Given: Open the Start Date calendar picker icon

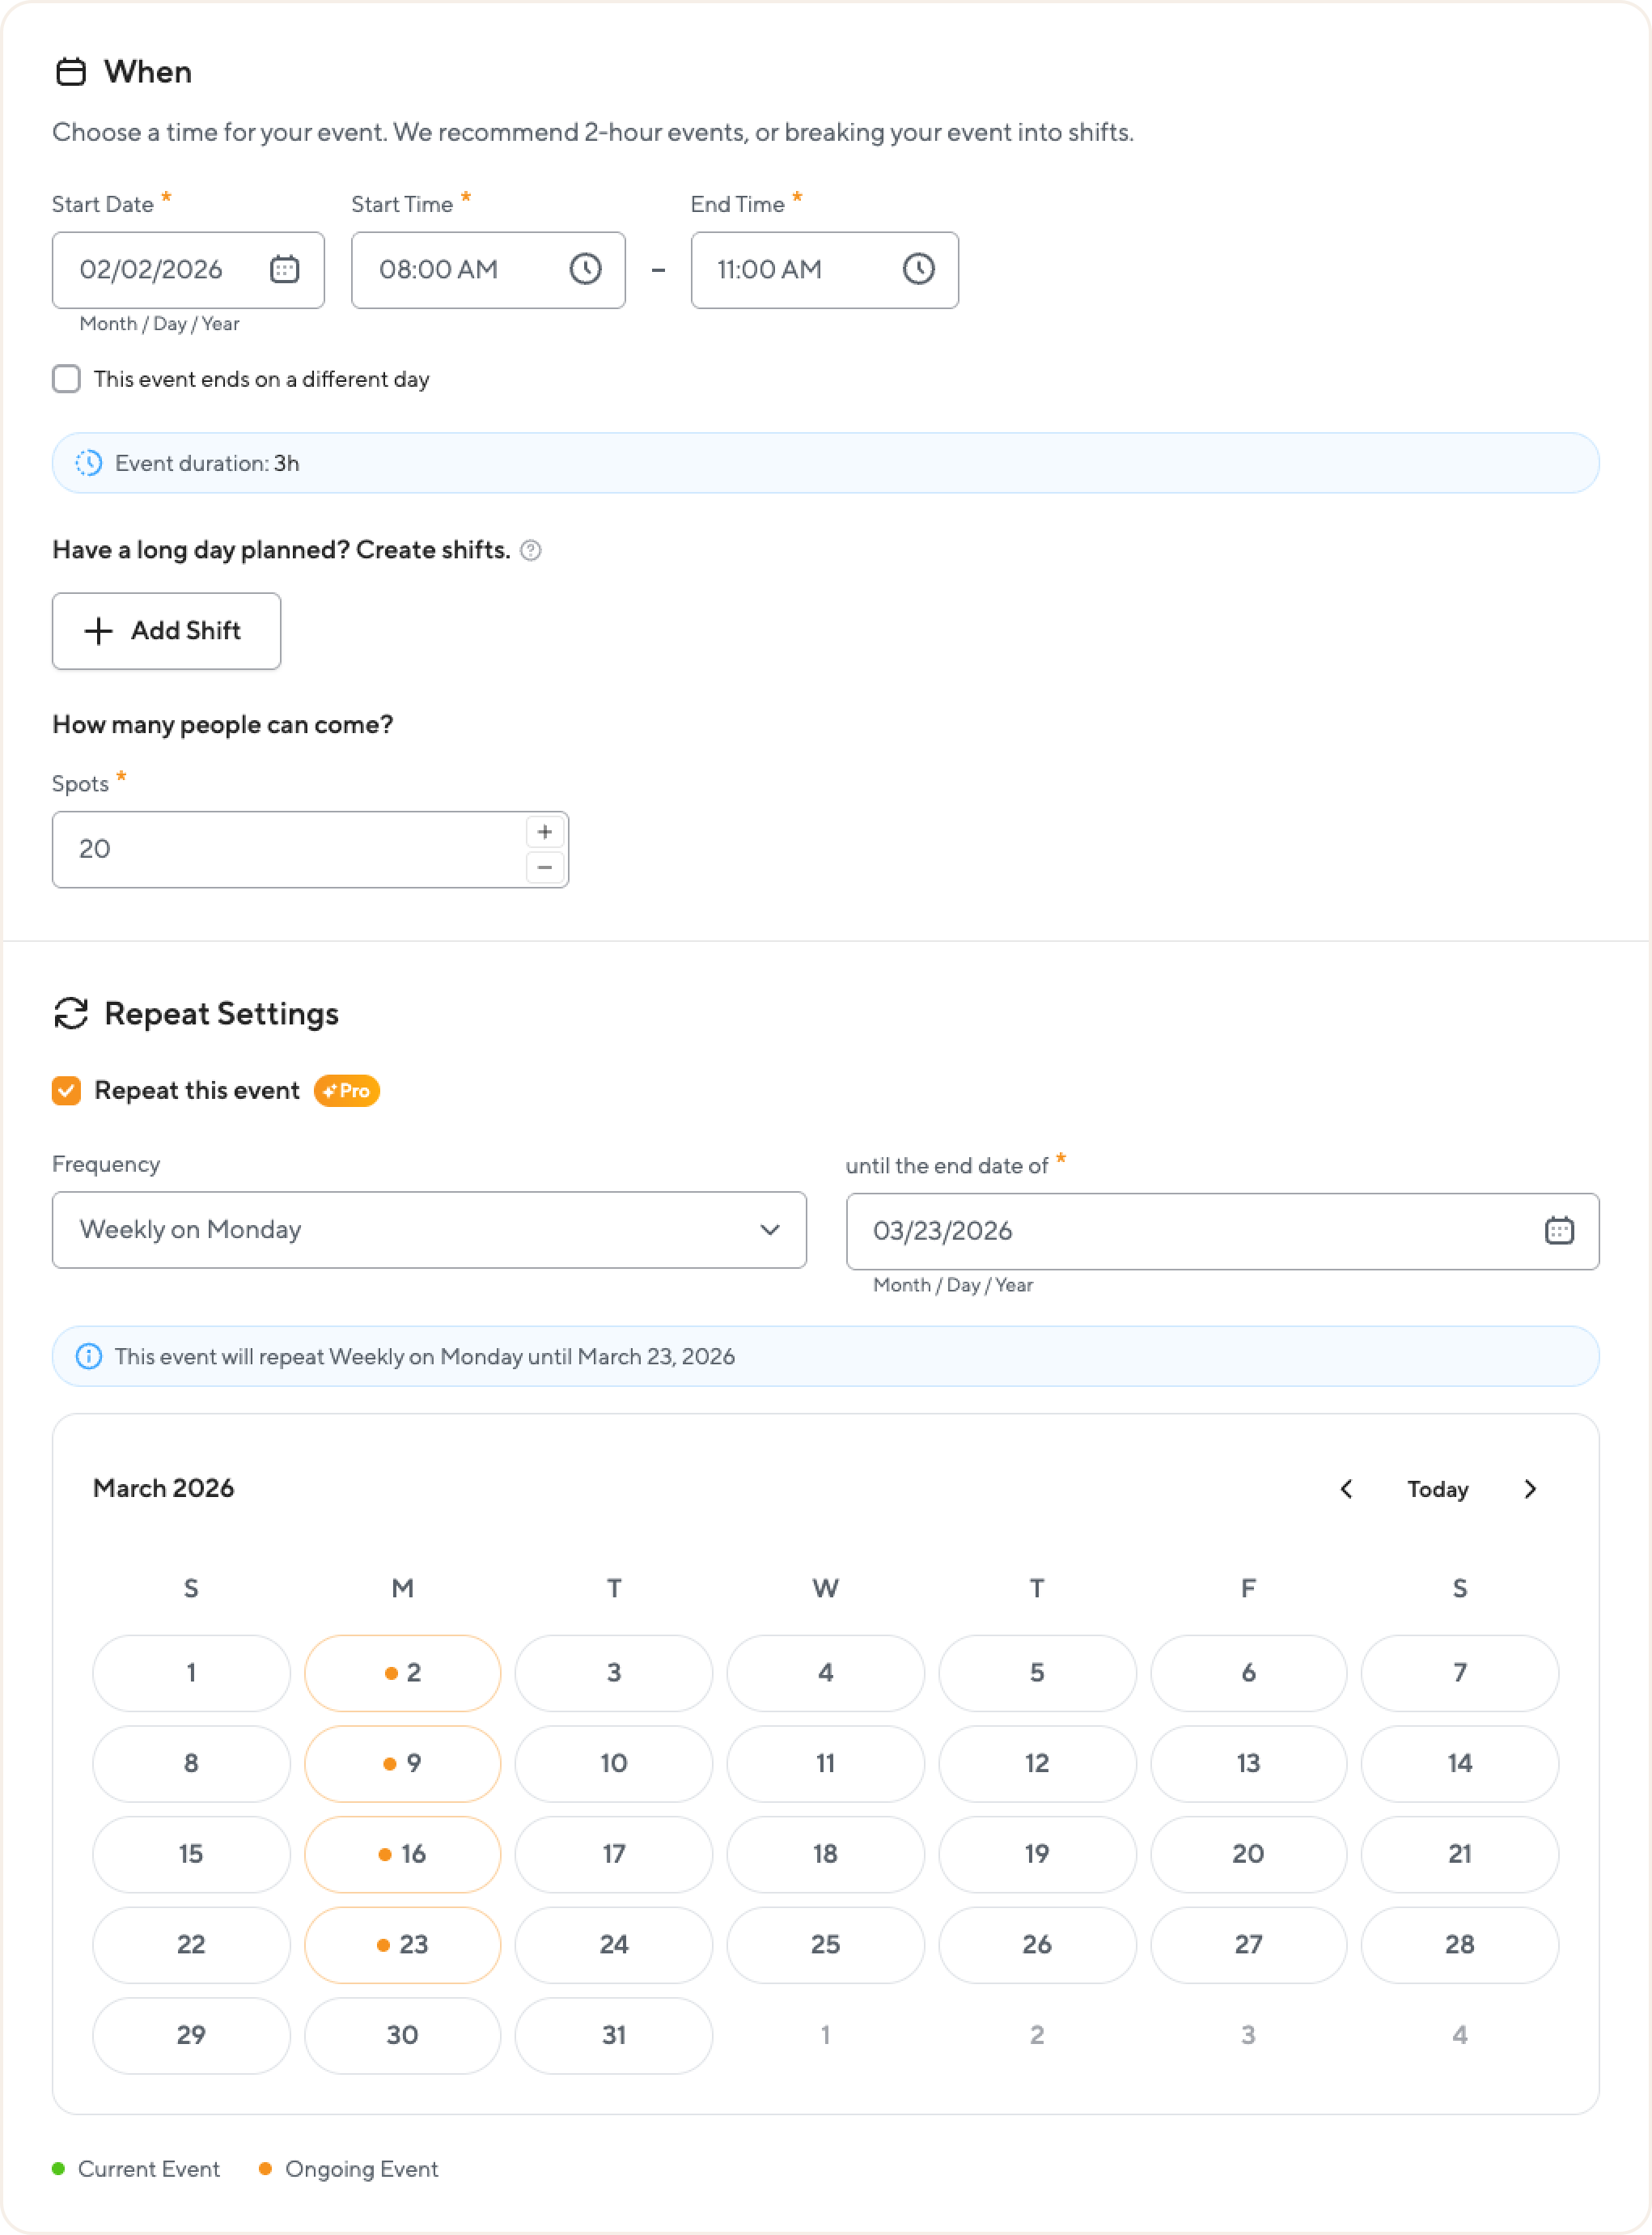Looking at the screenshot, I should tap(284, 269).
